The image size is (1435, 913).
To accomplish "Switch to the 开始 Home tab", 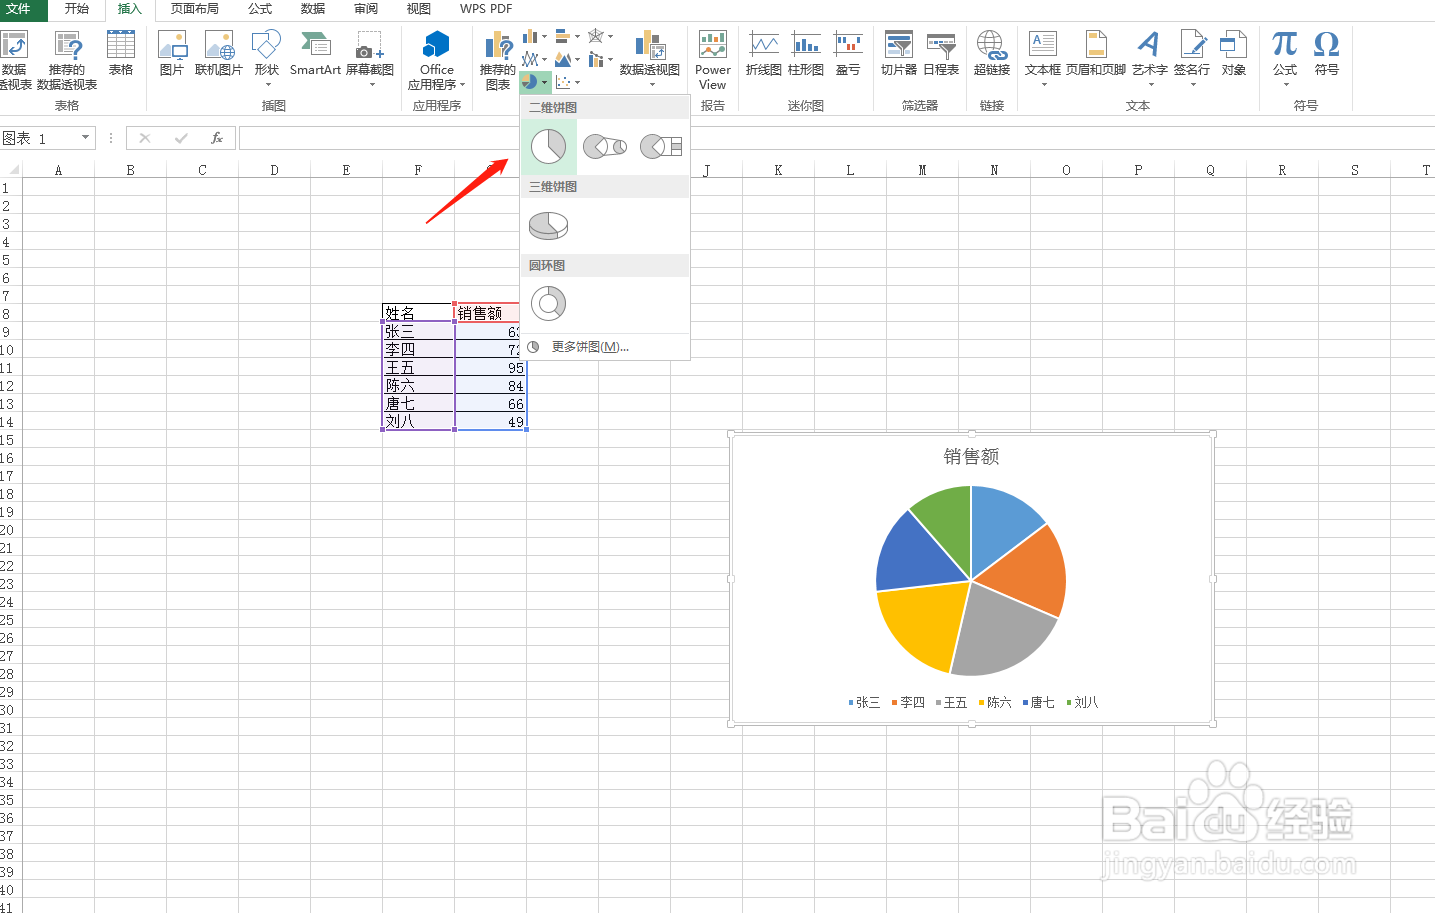I will coord(77,9).
